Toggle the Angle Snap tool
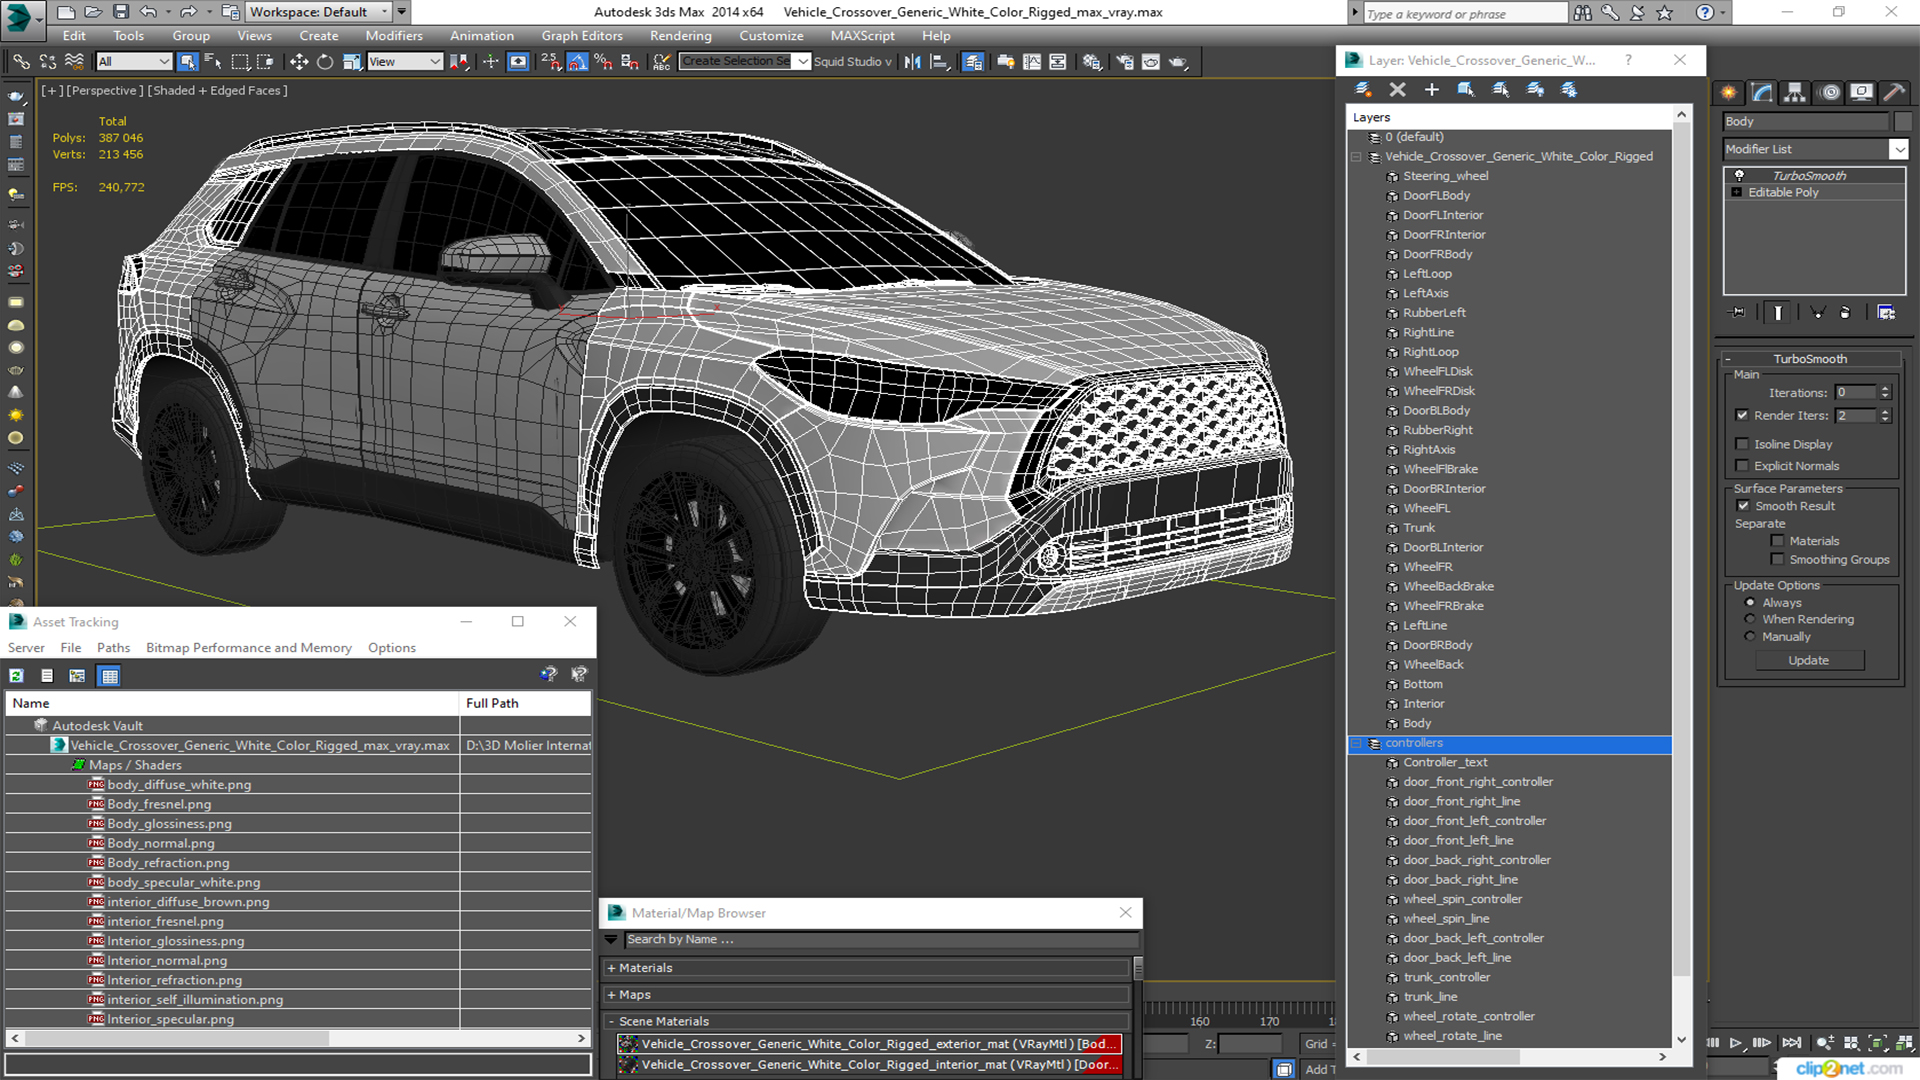 click(577, 62)
